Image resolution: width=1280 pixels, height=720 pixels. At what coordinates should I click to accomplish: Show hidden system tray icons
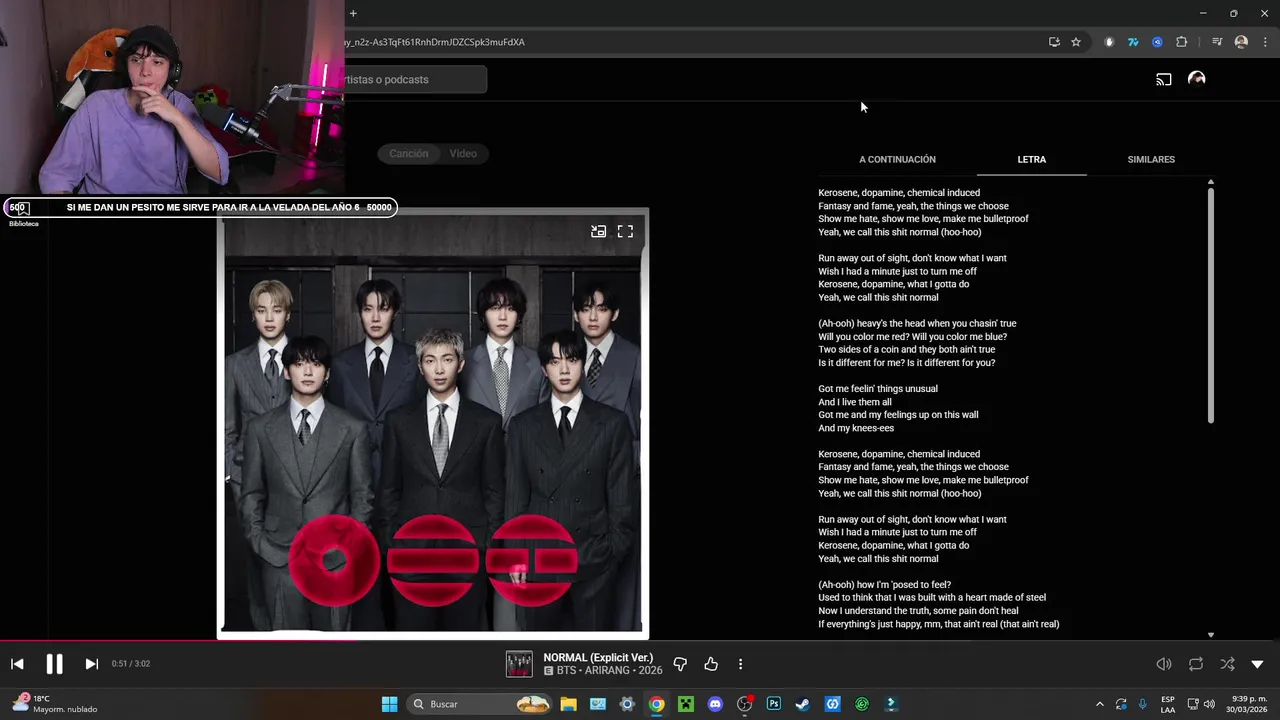[x=1100, y=704]
